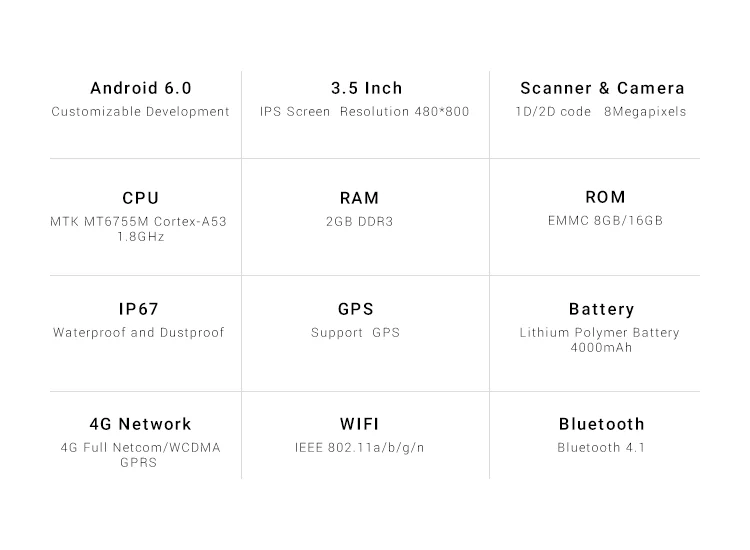The image size is (750, 550).
Task: Click the IP67 heading
Action: [x=138, y=309]
